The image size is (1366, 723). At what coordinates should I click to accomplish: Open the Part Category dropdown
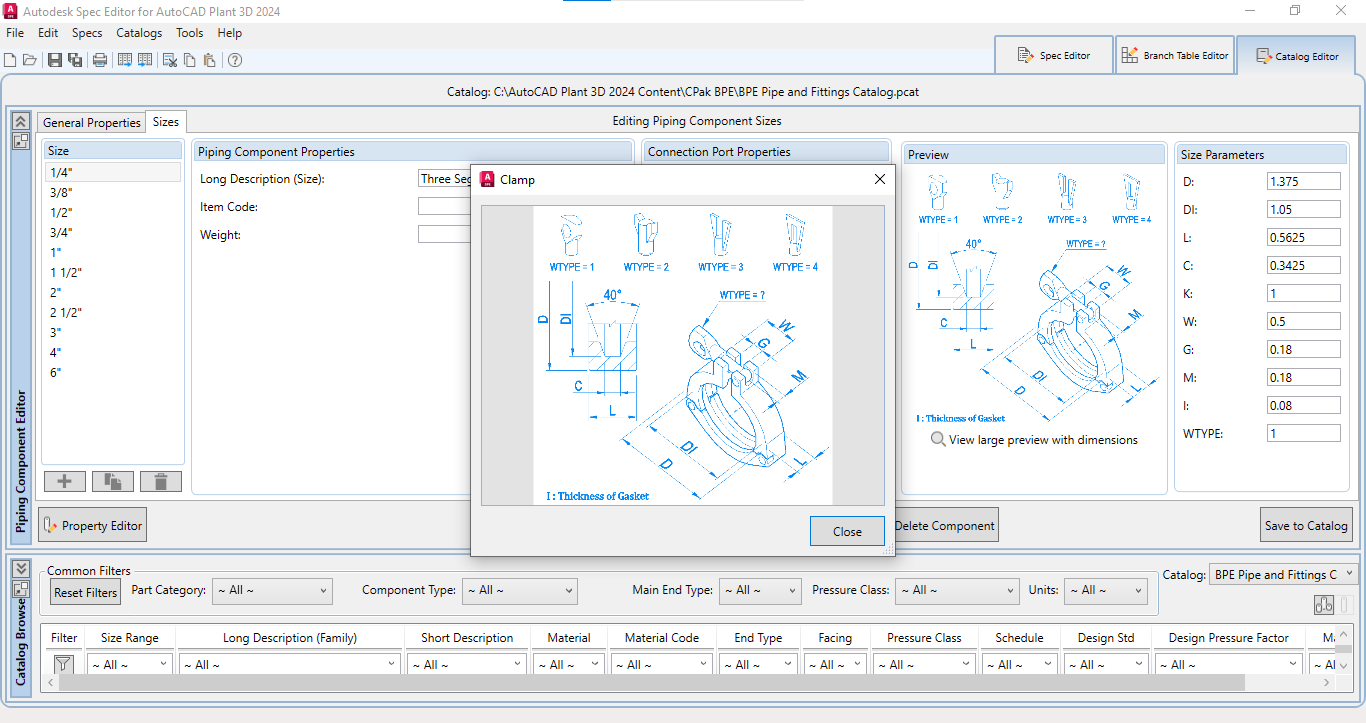tap(271, 591)
